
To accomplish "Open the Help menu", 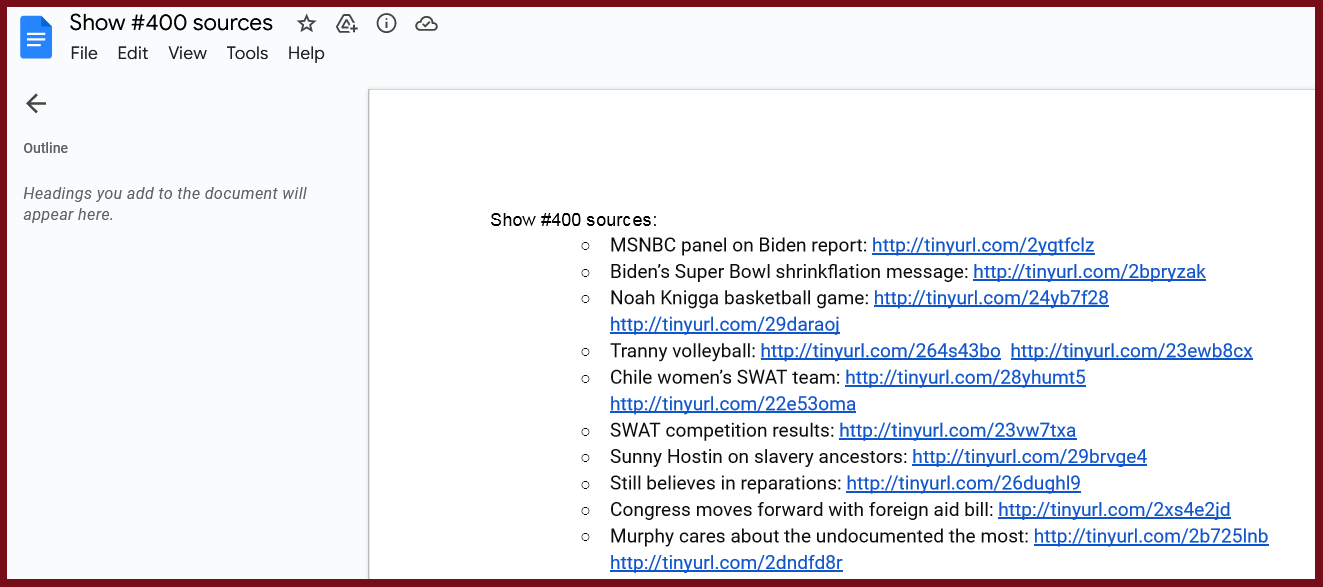I will point(306,53).
